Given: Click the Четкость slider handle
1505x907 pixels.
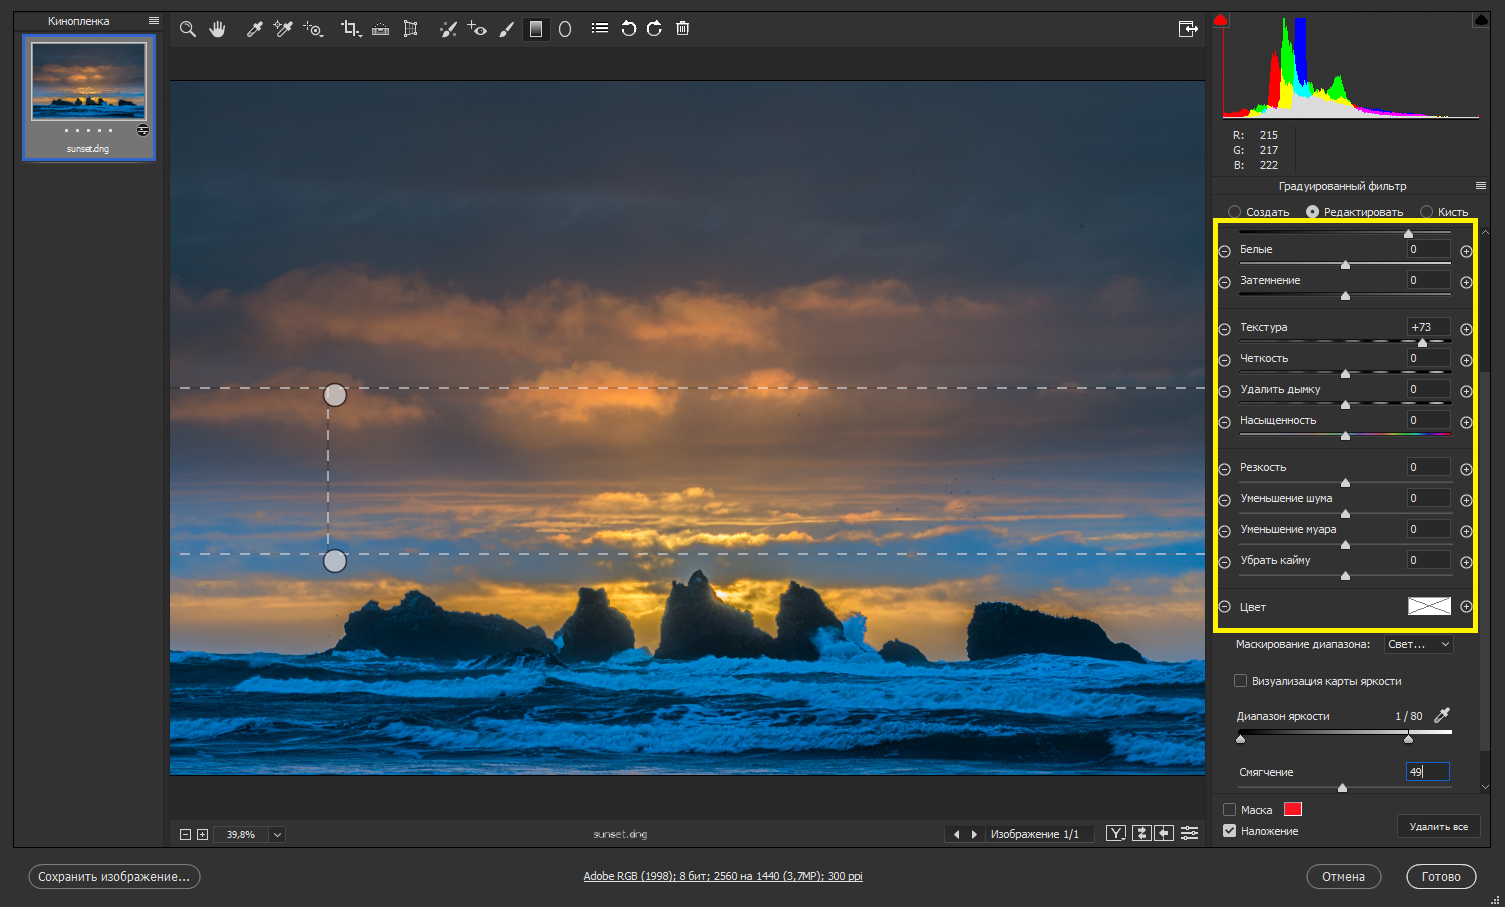Looking at the screenshot, I should point(1345,373).
